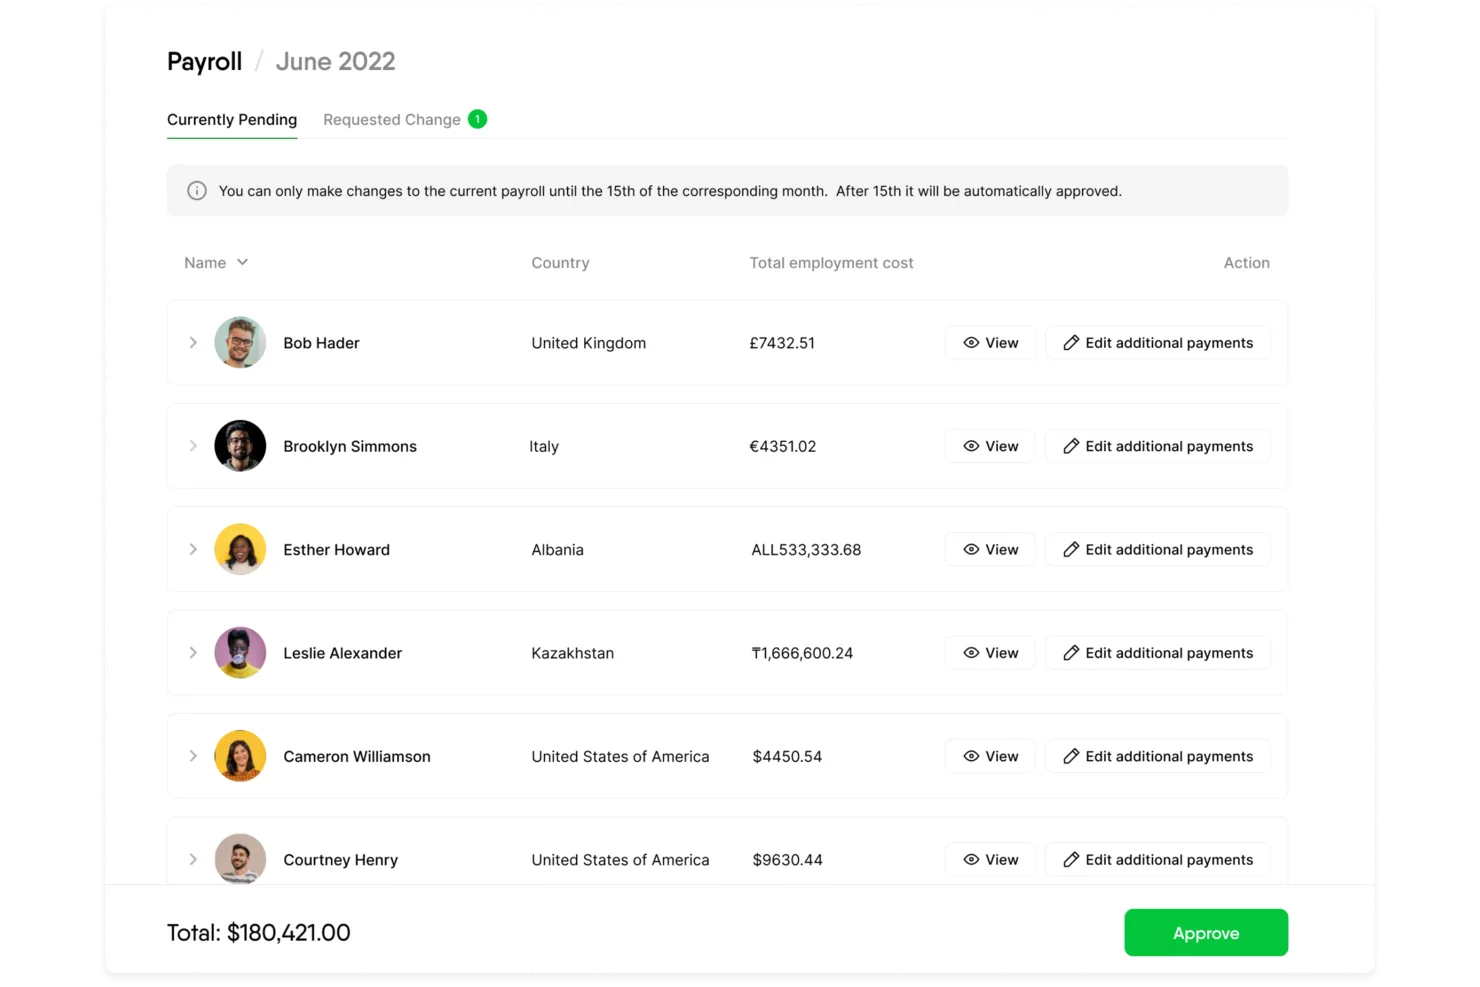Expand Bob Hader's row
This screenshot has width=1480, height=987.
click(193, 343)
